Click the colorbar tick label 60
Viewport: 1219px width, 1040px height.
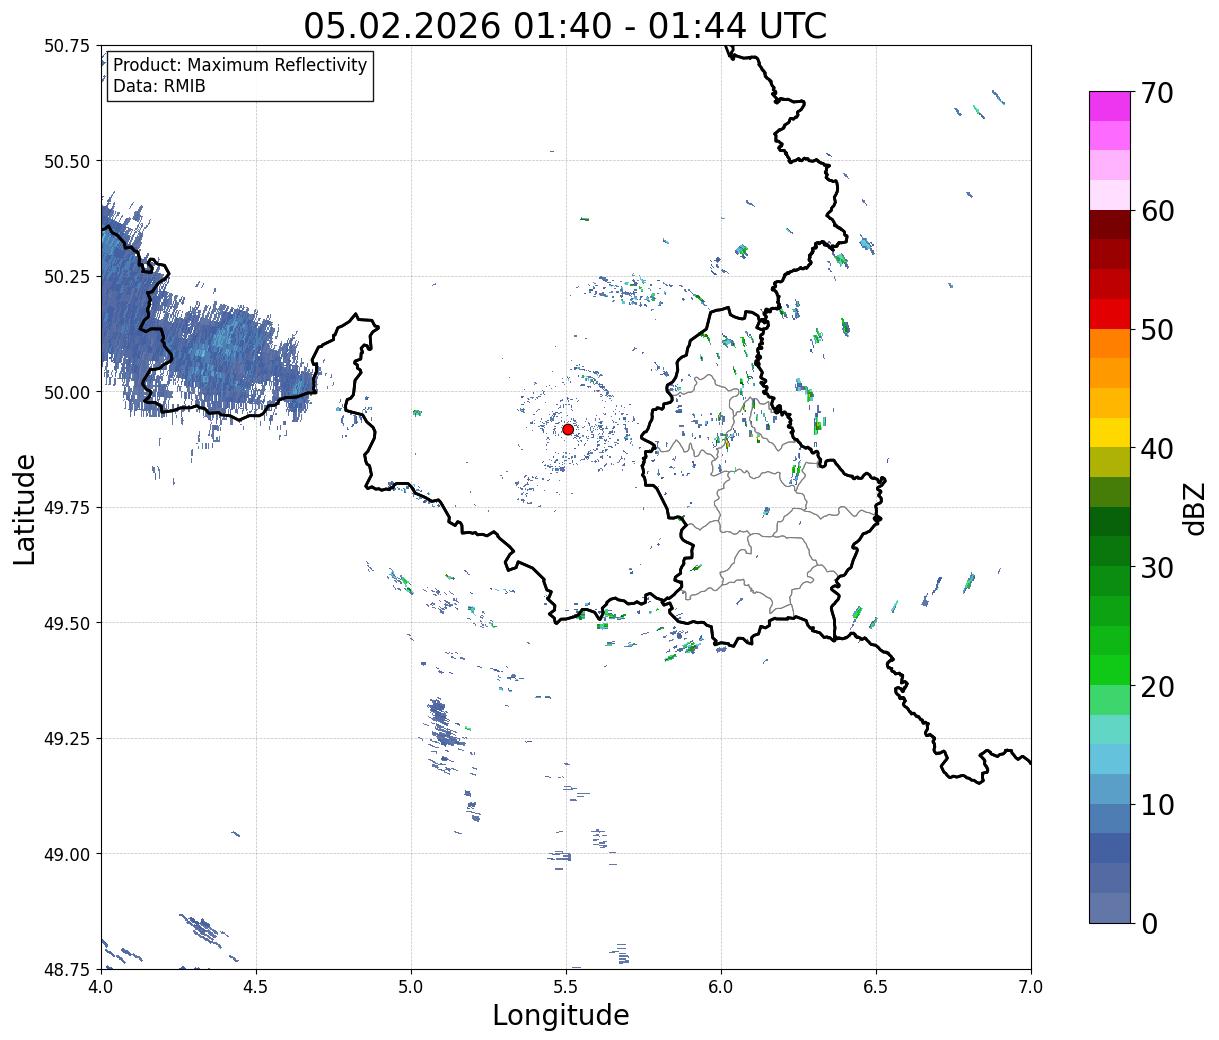click(x=1157, y=211)
